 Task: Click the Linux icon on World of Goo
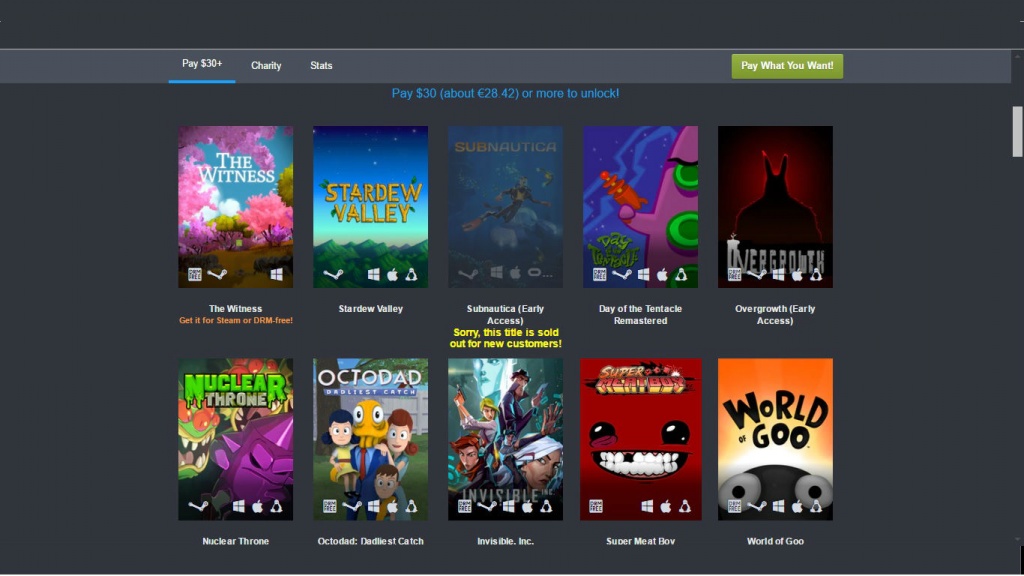(x=816, y=506)
